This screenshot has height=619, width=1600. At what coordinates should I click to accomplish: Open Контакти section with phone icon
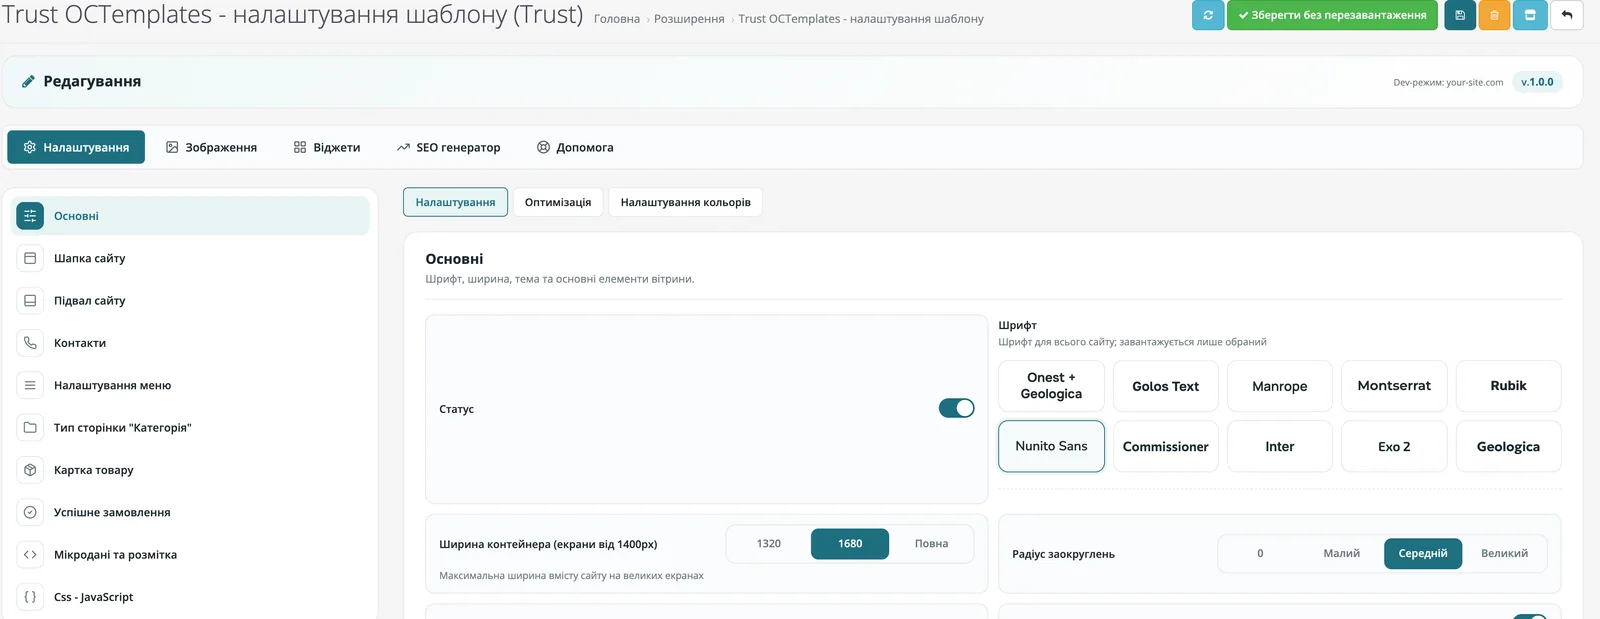(x=190, y=343)
